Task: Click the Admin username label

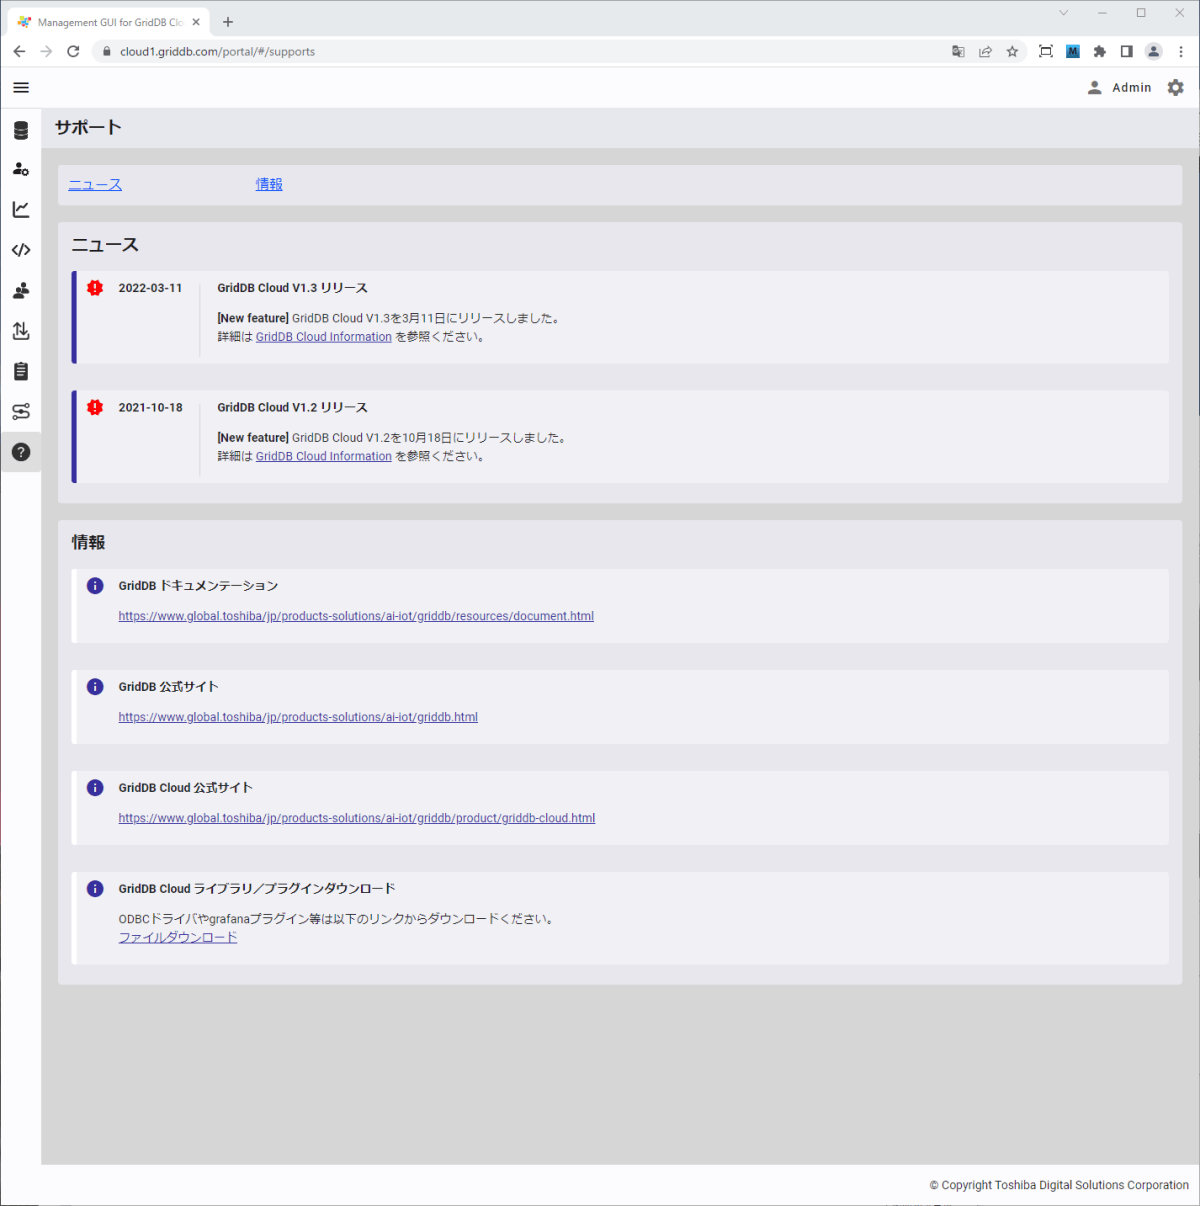Action: (1132, 88)
